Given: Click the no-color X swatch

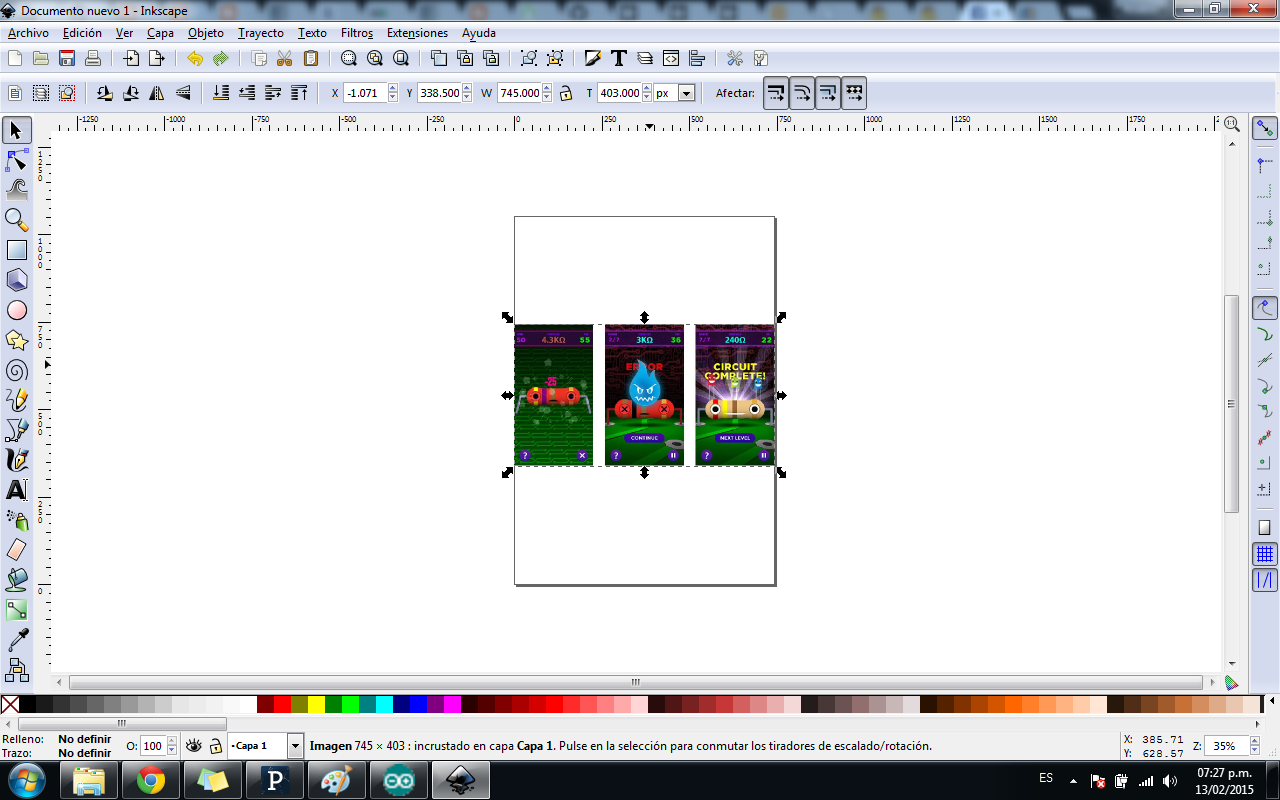Looking at the screenshot, I should tap(10, 704).
